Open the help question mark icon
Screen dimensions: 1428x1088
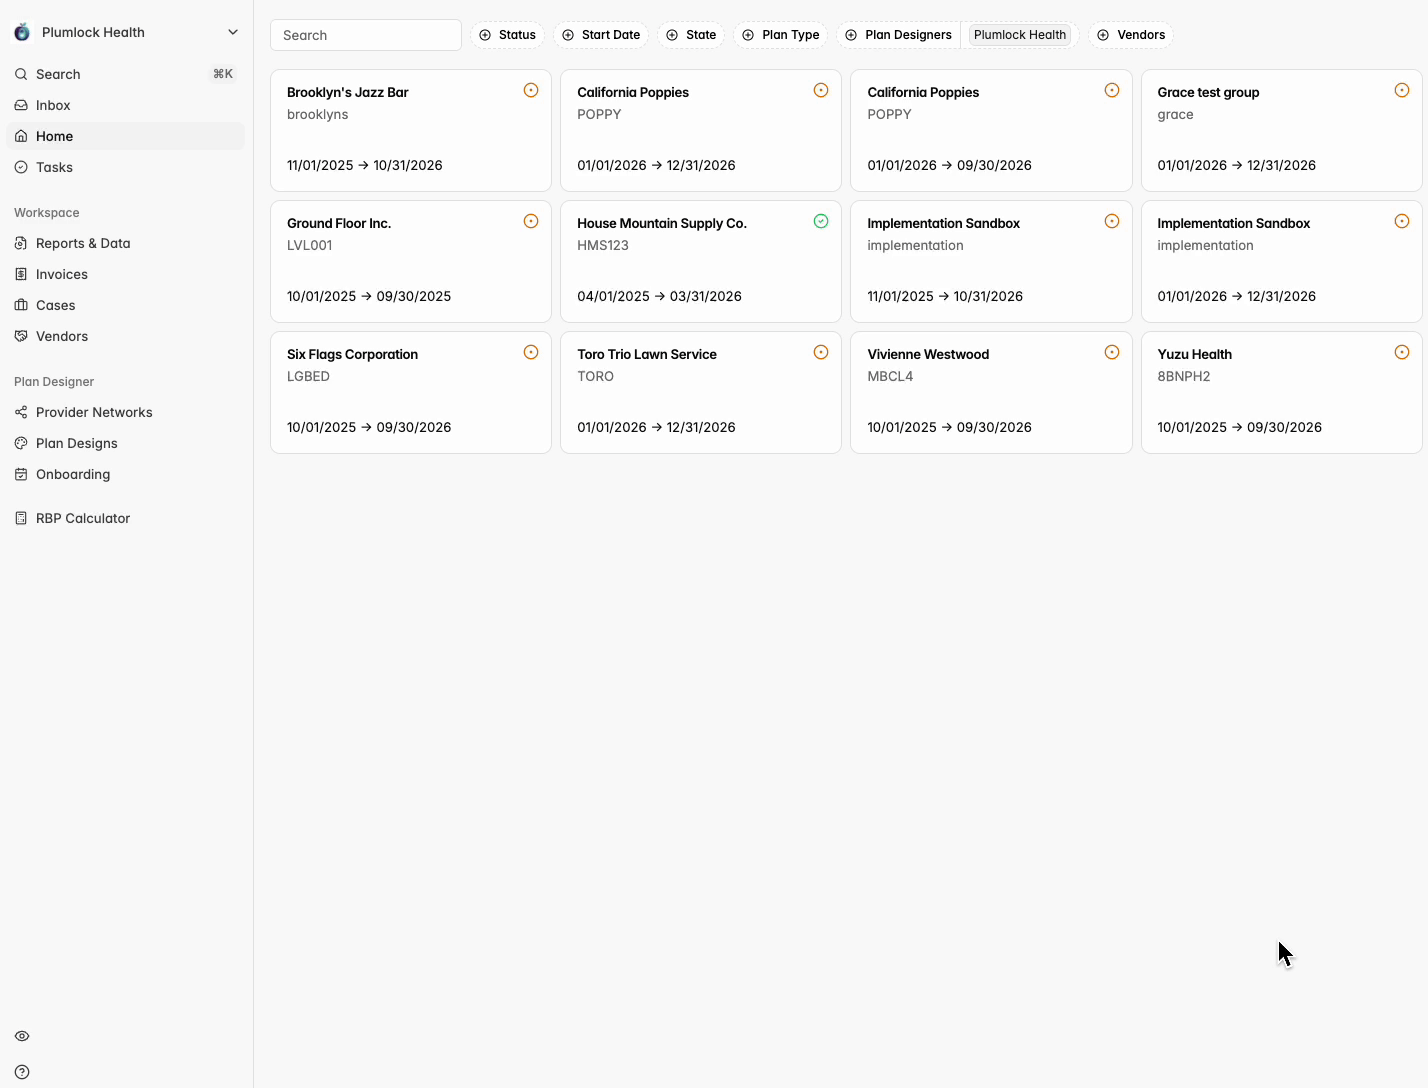pos(22,1072)
